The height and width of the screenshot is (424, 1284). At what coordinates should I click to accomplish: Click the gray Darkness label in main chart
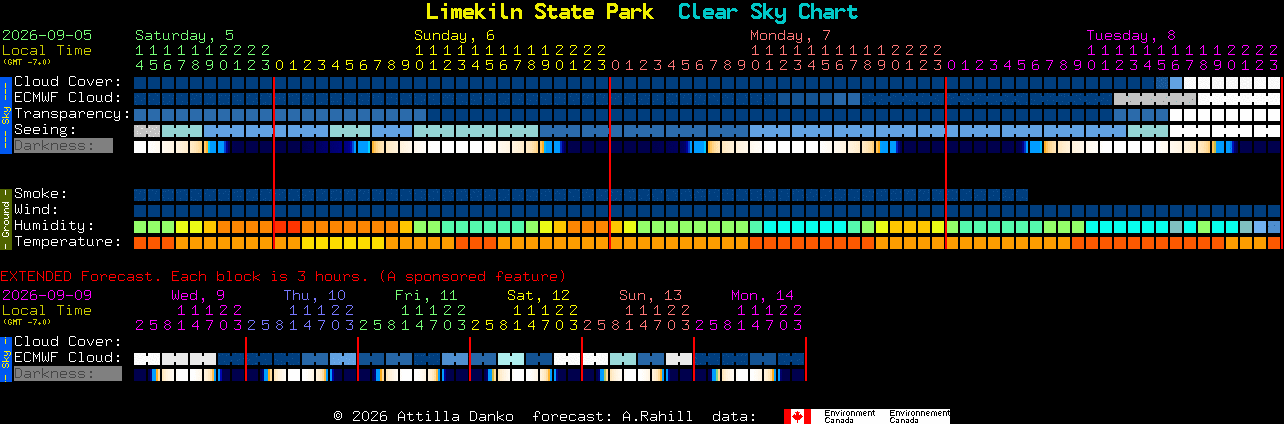tap(62, 146)
